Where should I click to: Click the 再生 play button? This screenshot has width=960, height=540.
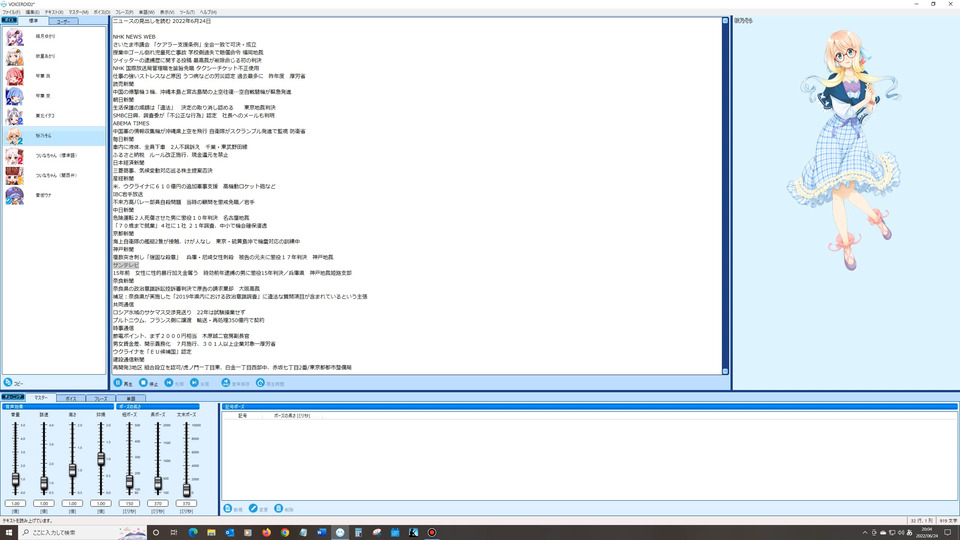coord(122,383)
